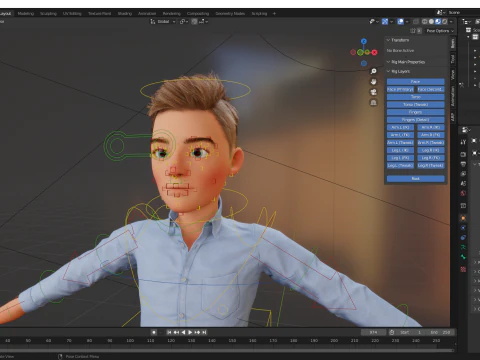
Task: Open viewport object visibility dropdown
Action: click(x=374, y=22)
